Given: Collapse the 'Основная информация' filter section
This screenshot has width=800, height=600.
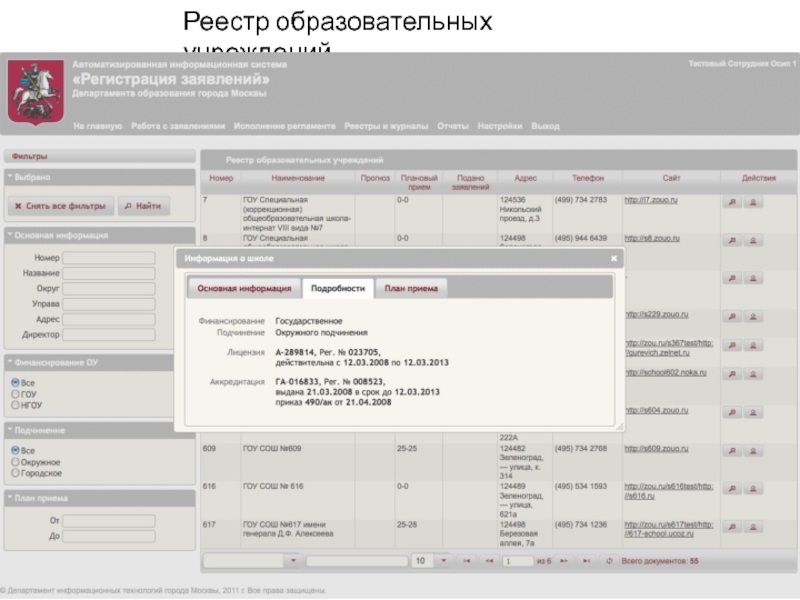Looking at the screenshot, I should pos(10,235).
